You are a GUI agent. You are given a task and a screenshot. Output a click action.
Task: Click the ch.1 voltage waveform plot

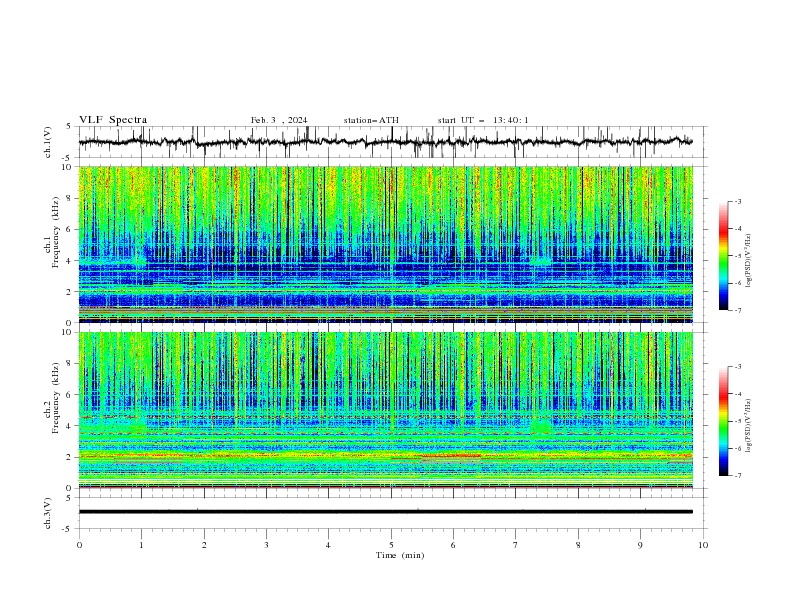(x=393, y=142)
